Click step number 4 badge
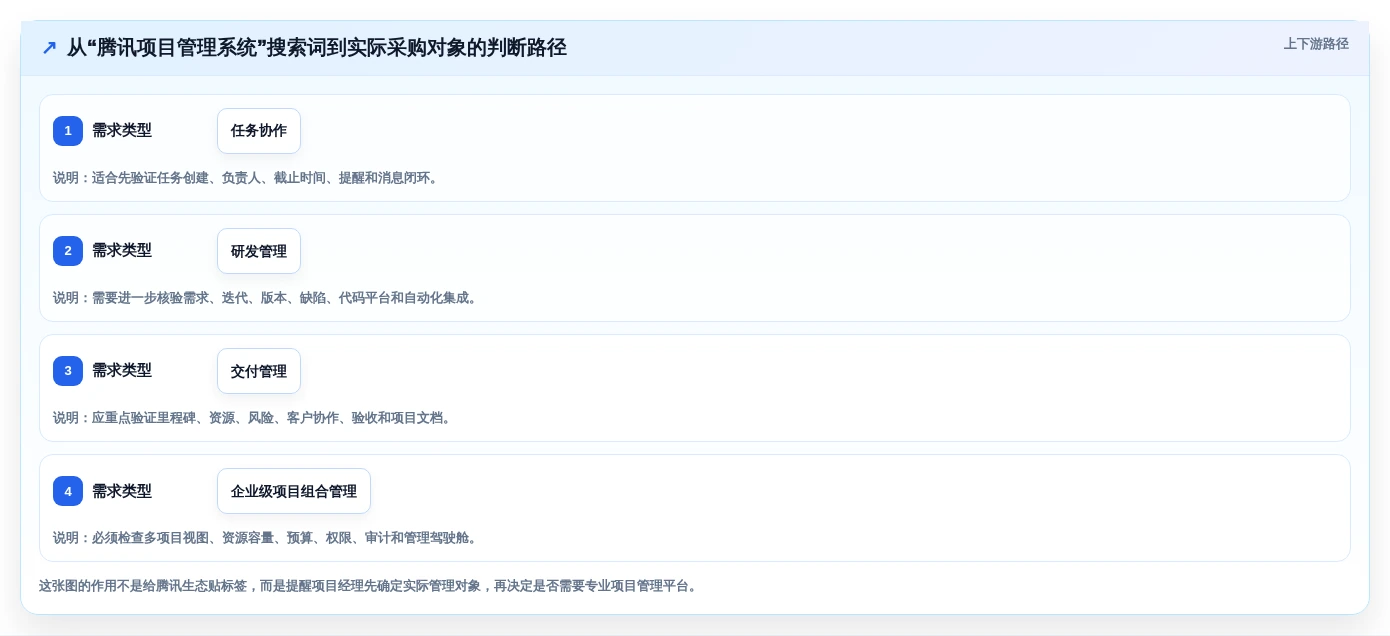1390x636 pixels. click(x=68, y=491)
